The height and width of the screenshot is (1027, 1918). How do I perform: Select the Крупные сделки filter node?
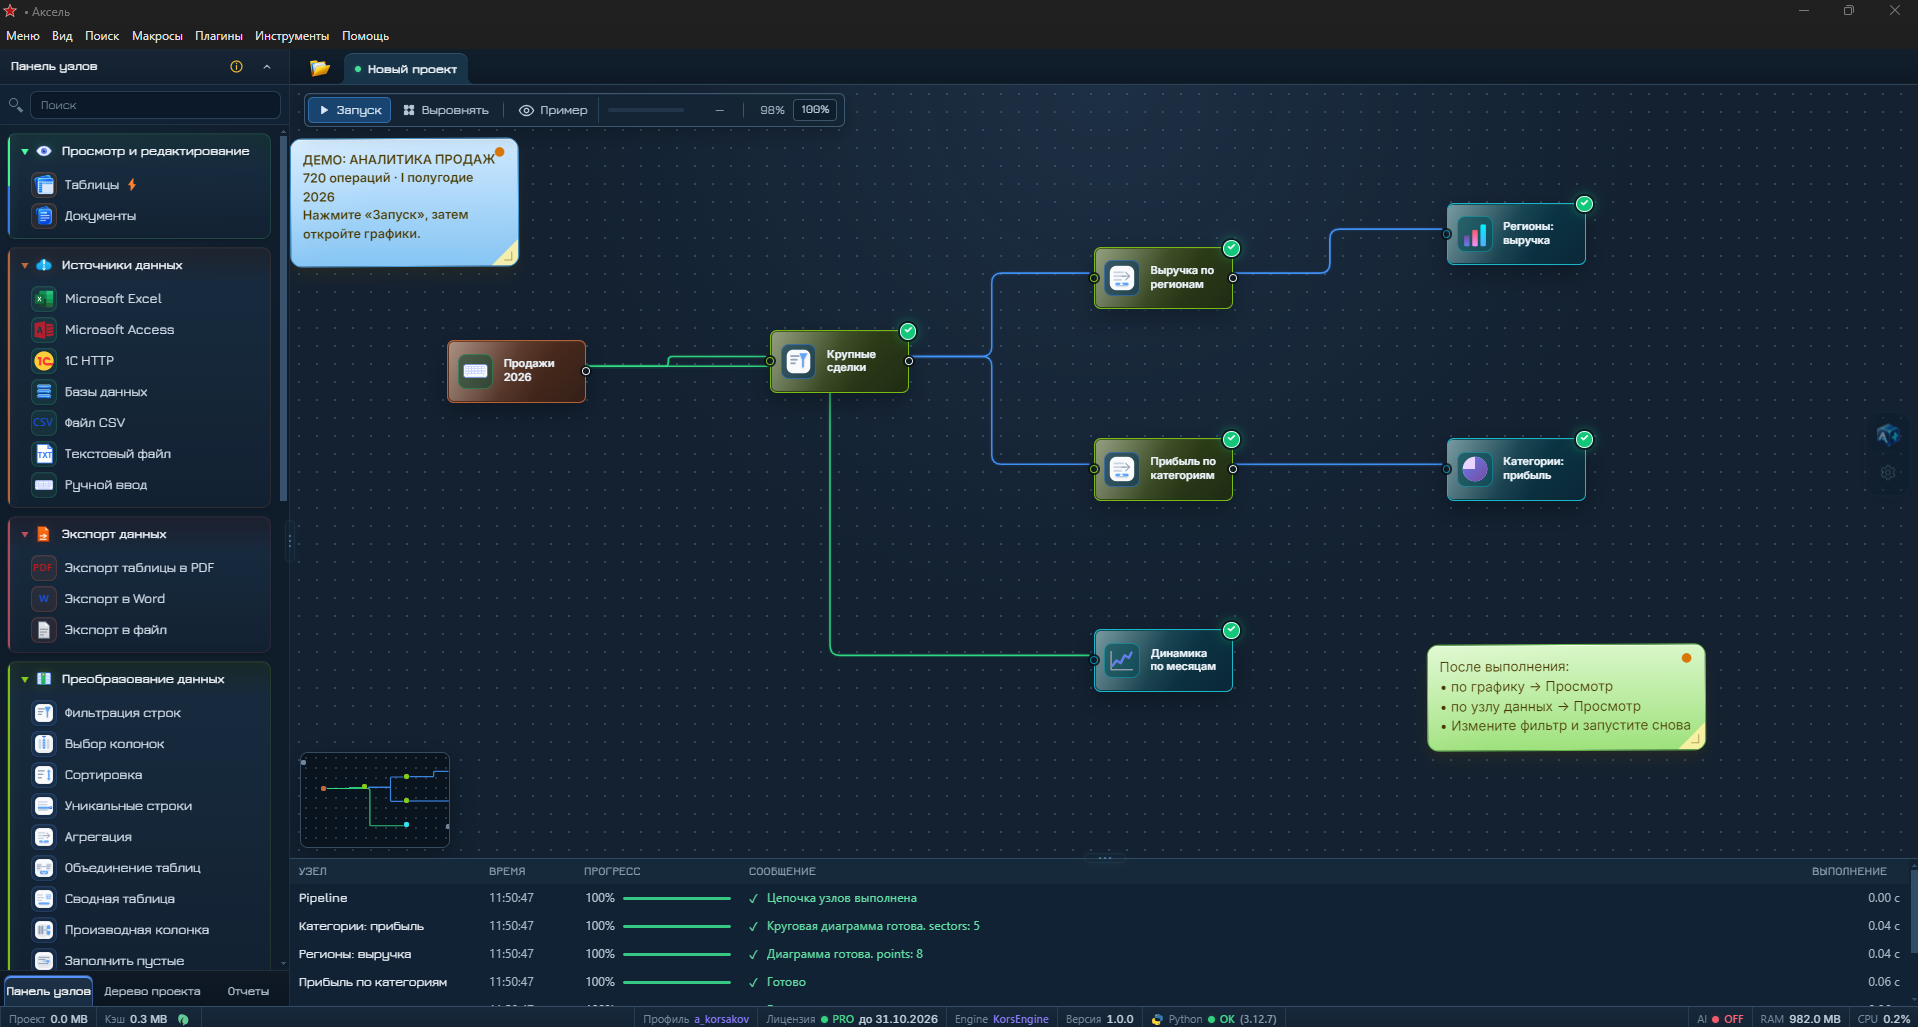(839, 361)
